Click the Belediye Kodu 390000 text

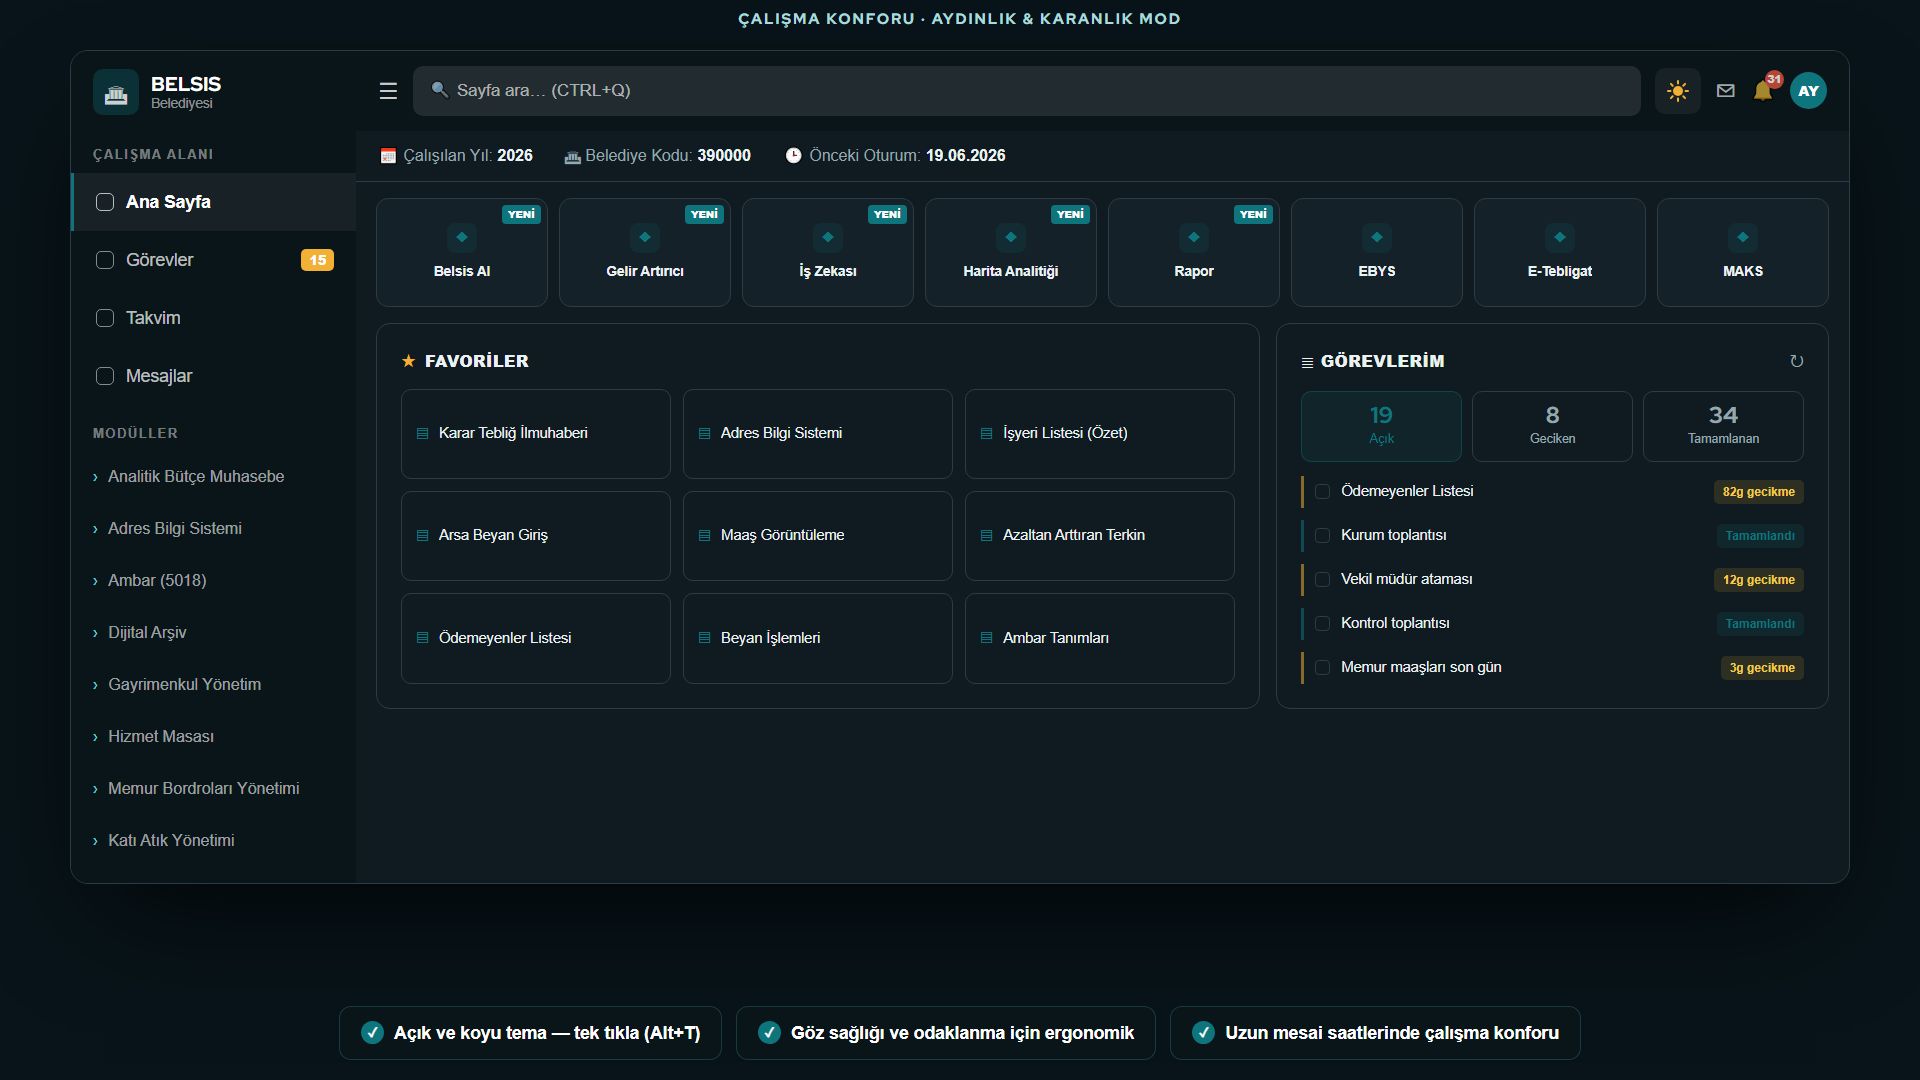[x=667, y=156]
